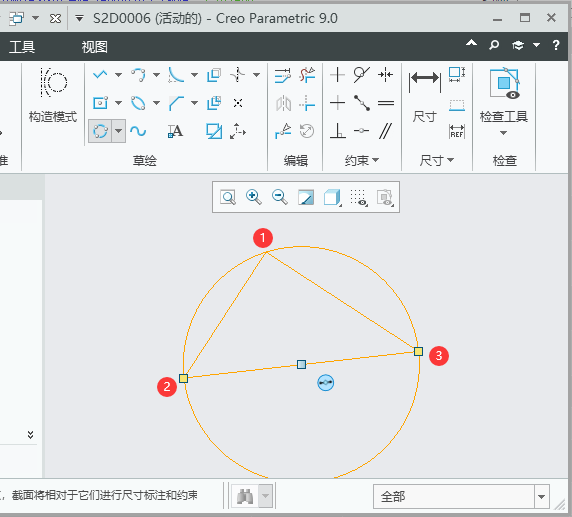Toggle the display style cube icon
The width and height of the screenshot is (572, 517).
coord(332,197)
